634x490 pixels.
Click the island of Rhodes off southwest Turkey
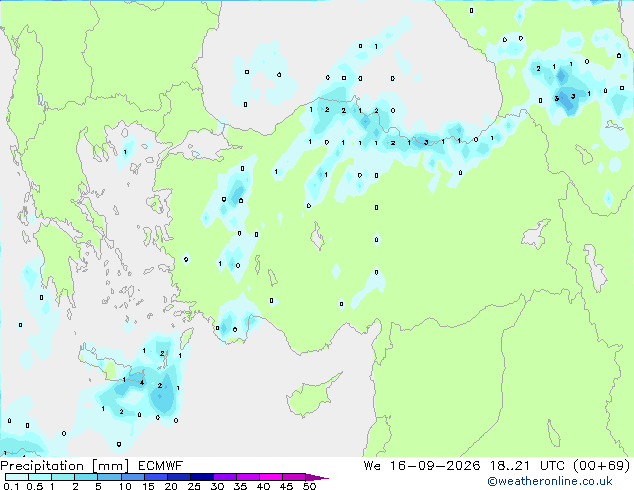[x=186, y=337]
